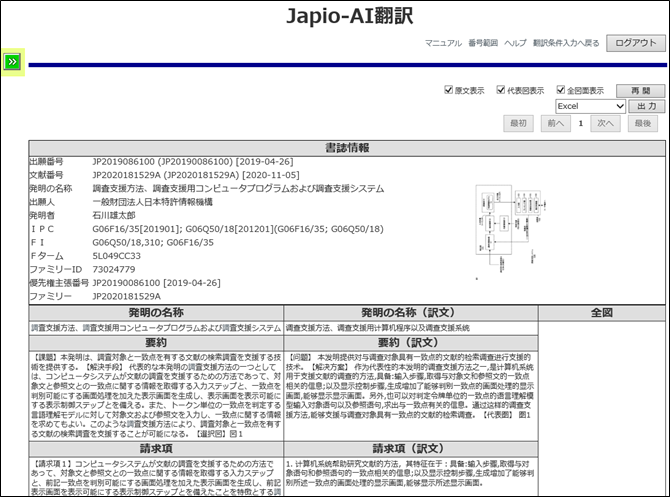672x497 pixels.
Task: Click document number JP2020181529A [2020-11-05] text
Action: [196, 175]
